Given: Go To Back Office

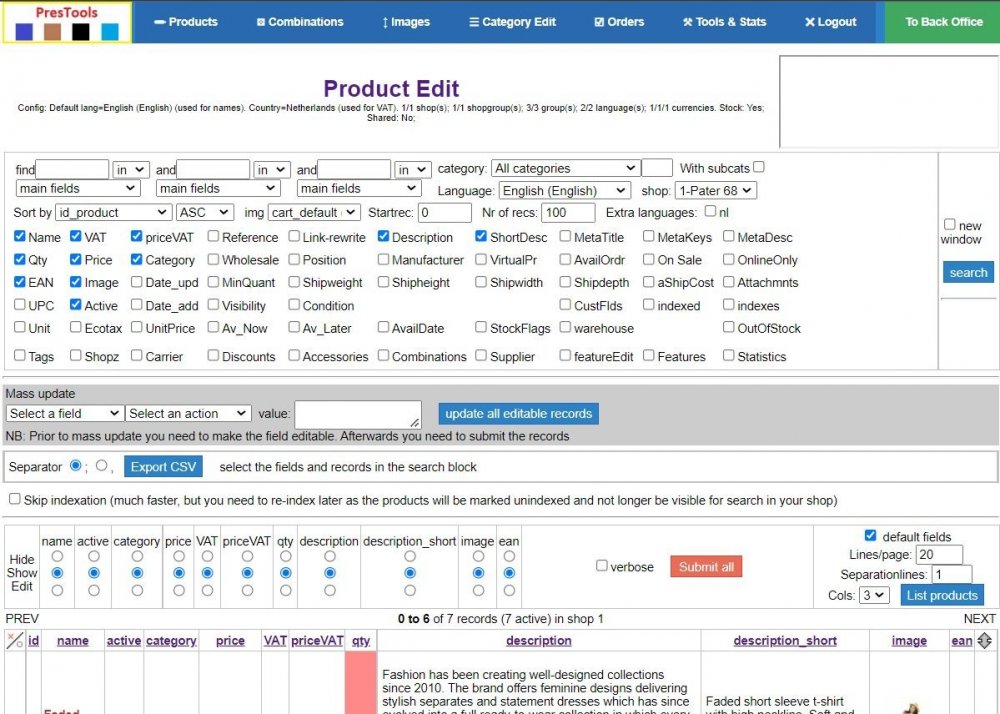Looking at the screenshot, I should tap(943, 22).
